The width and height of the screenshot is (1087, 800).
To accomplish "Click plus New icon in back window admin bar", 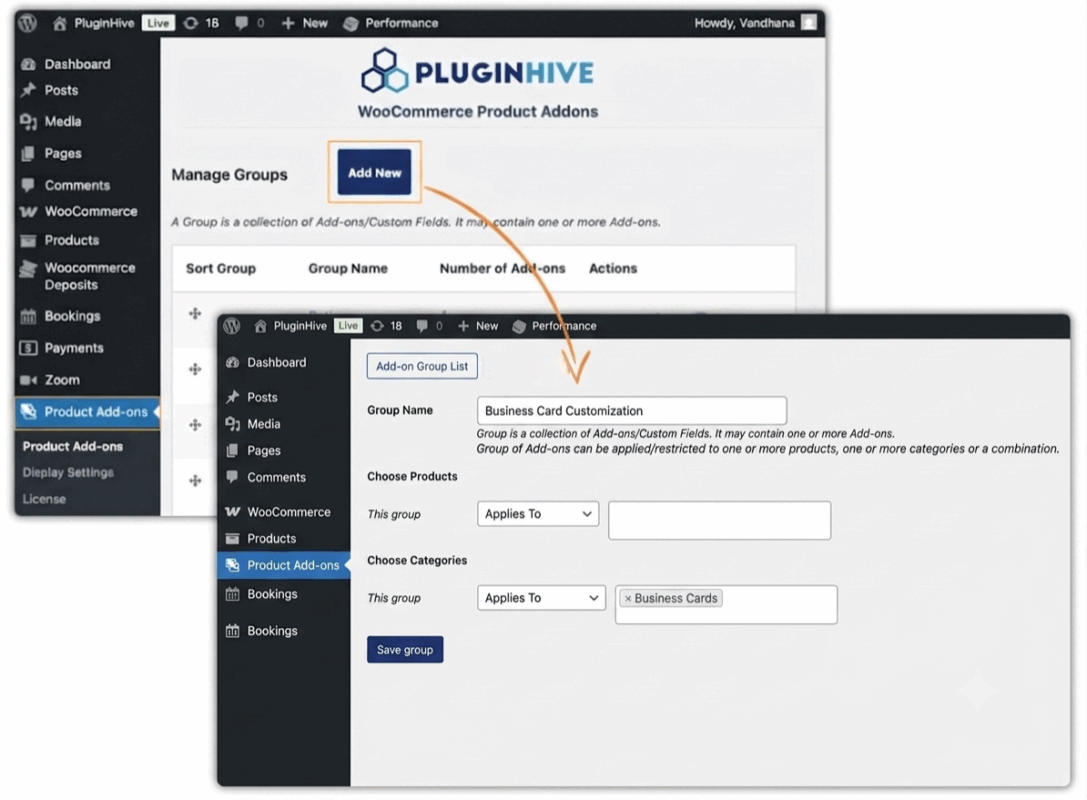I will (x=288, y=24).
